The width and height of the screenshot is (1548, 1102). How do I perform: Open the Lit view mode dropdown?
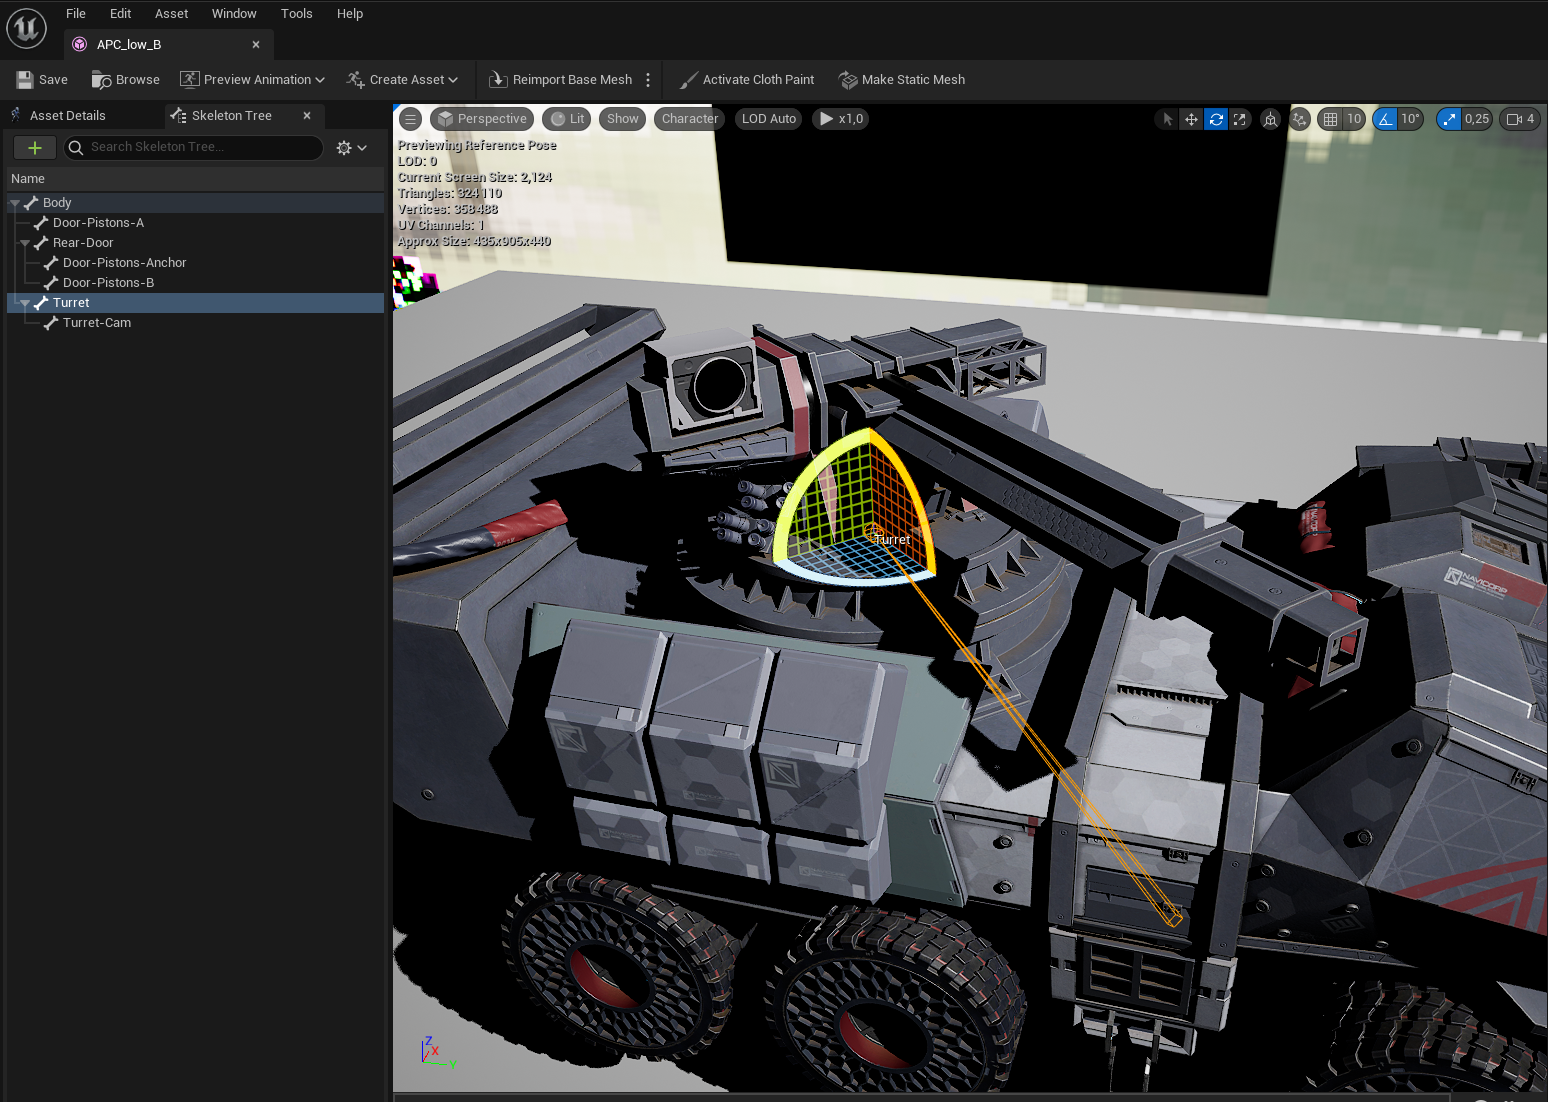click(567, 119)
